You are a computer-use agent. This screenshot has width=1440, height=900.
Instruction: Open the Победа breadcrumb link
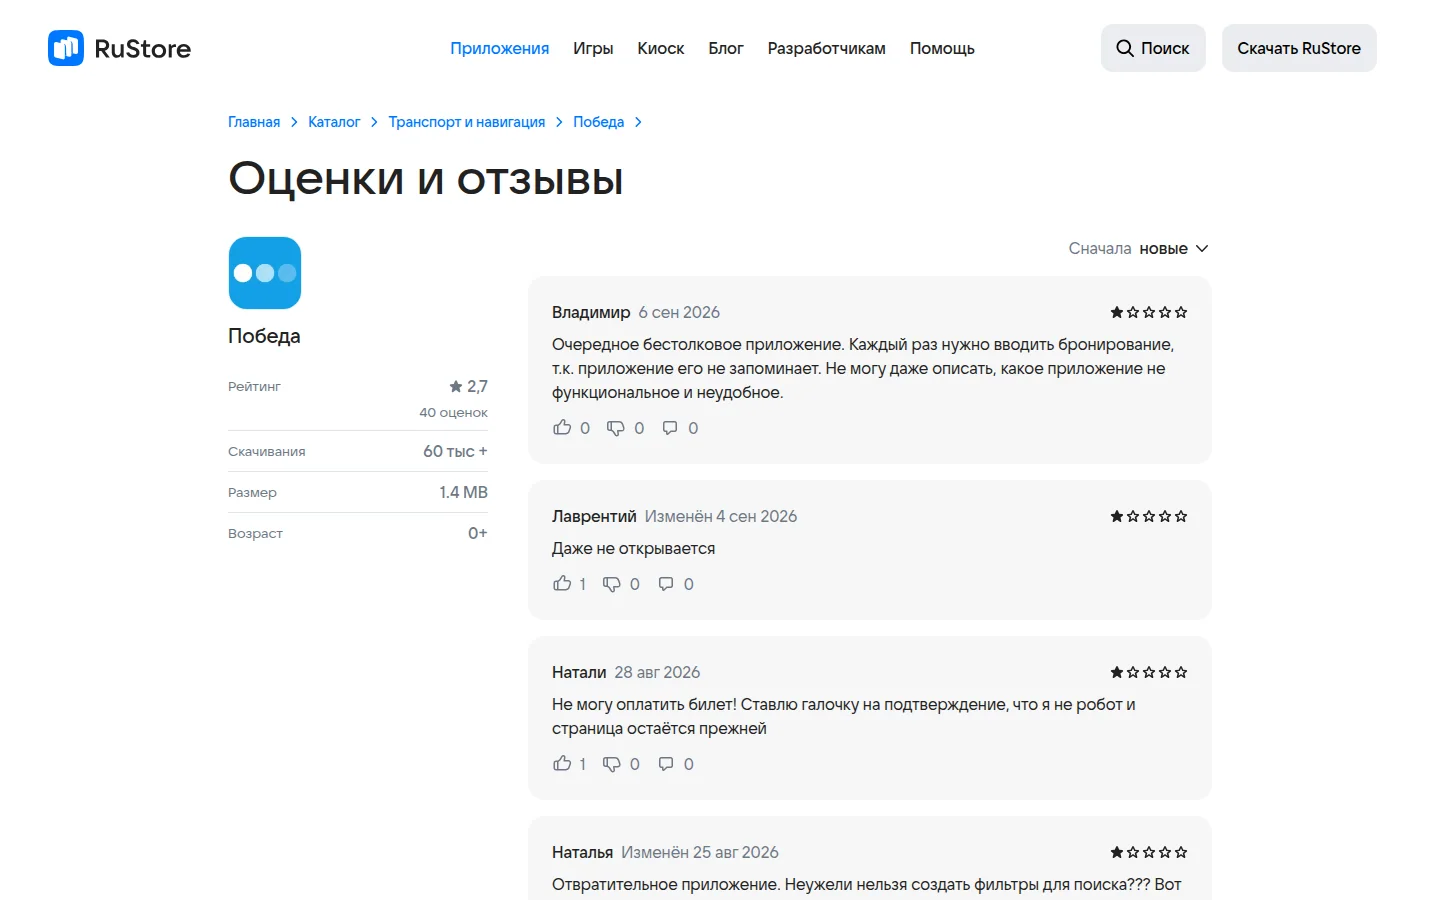(x=598, y=122)
